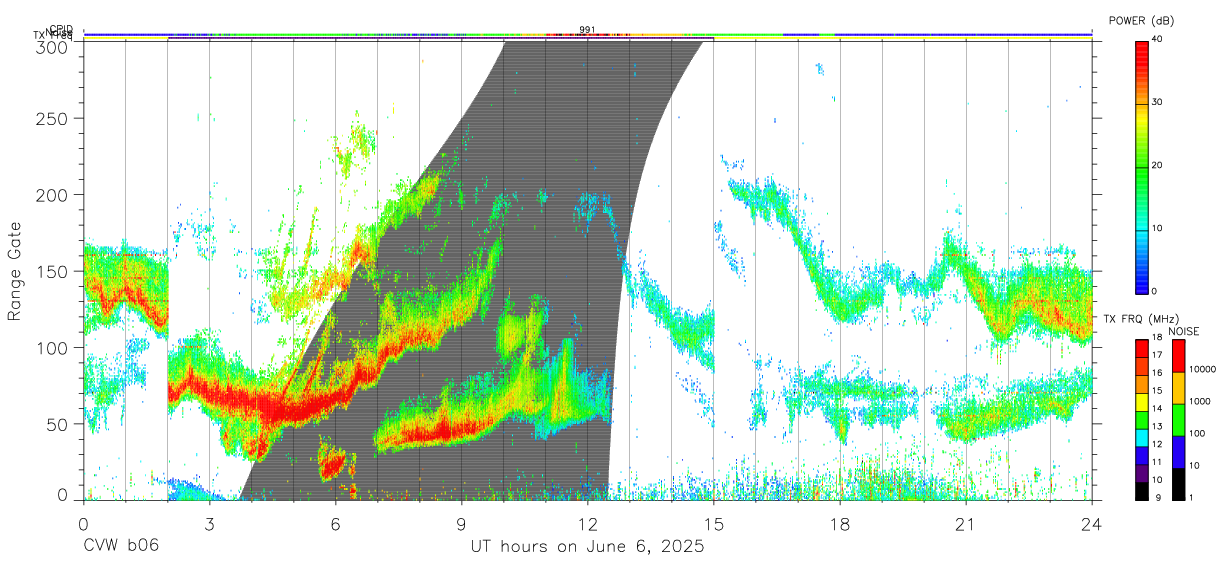Click the "12" label of TX FRQ legend
Viewport: 1228px width, 567px height.
[1157, 445]
